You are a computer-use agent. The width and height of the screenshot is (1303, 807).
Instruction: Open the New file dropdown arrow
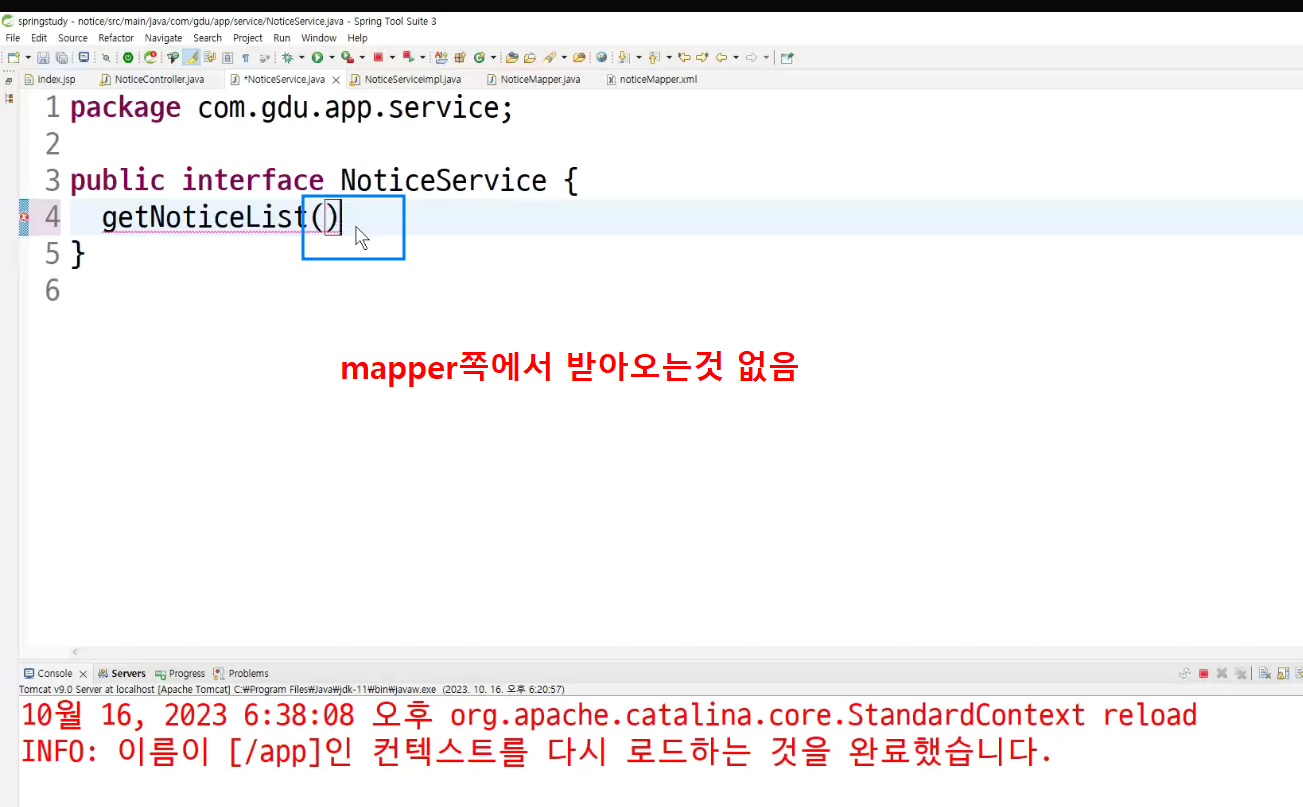[x=28, y=58]
